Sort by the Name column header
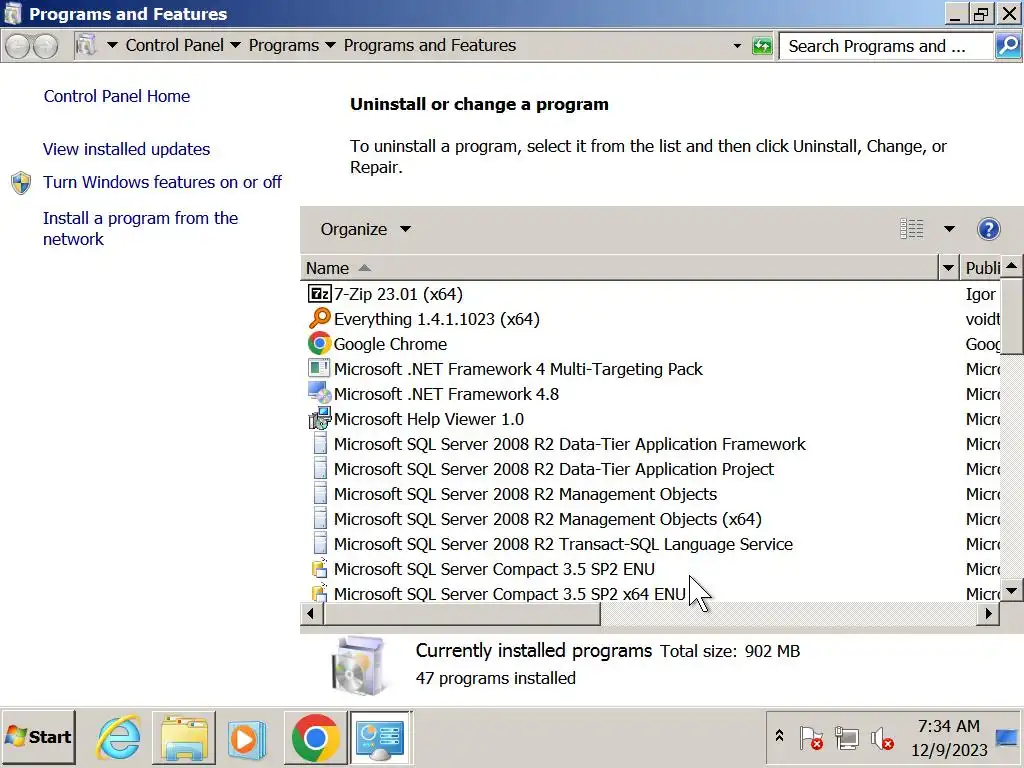 coord(620,268)
